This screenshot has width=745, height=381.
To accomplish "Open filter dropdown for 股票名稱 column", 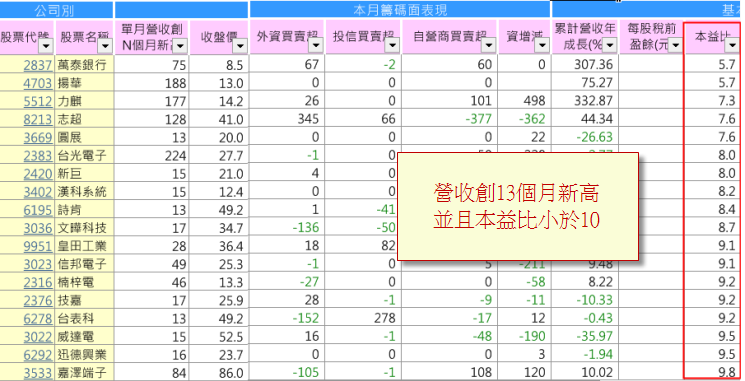I will (x=105, y=46).
